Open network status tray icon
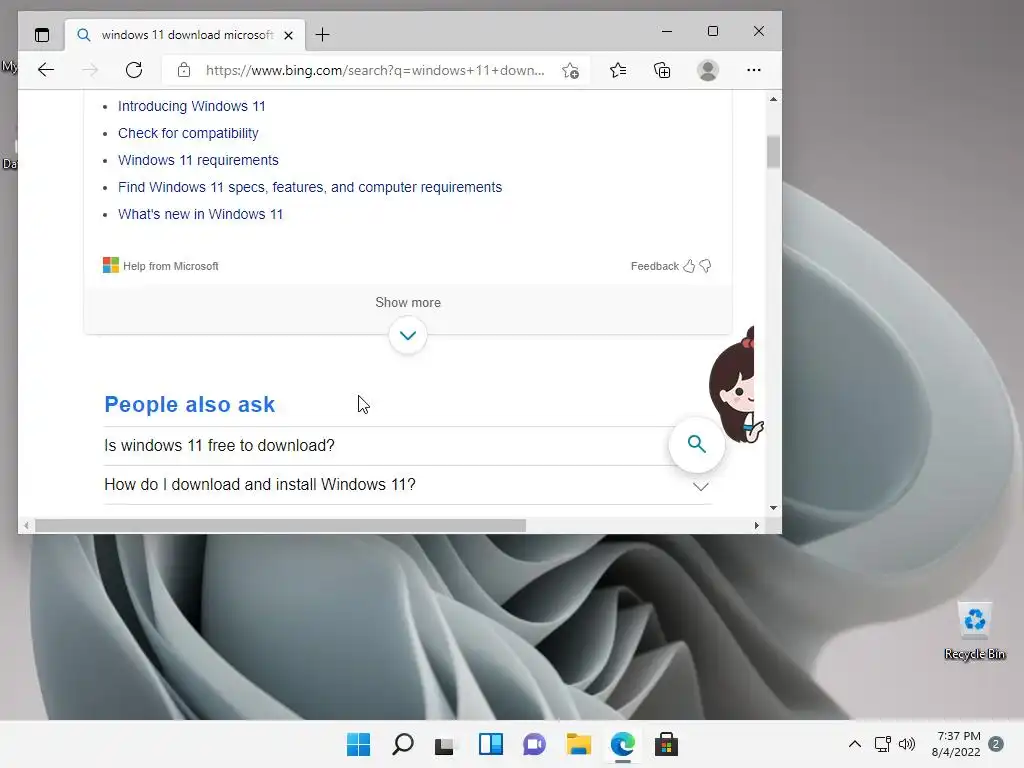1024x768 pixels. (882, 744)
